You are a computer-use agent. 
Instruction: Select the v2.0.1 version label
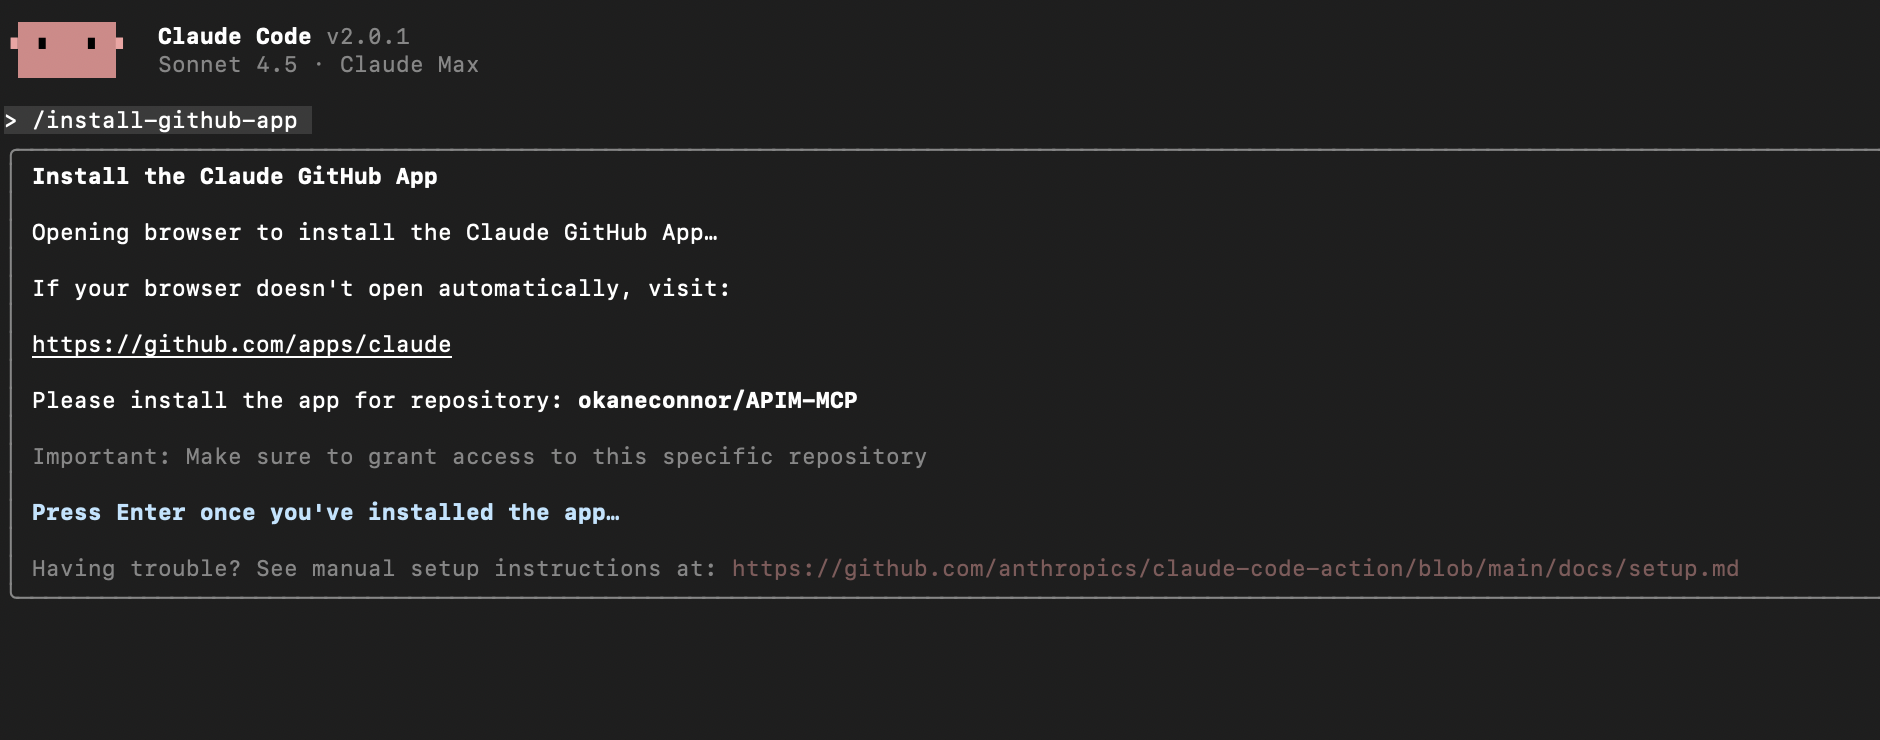click(368, 37)
